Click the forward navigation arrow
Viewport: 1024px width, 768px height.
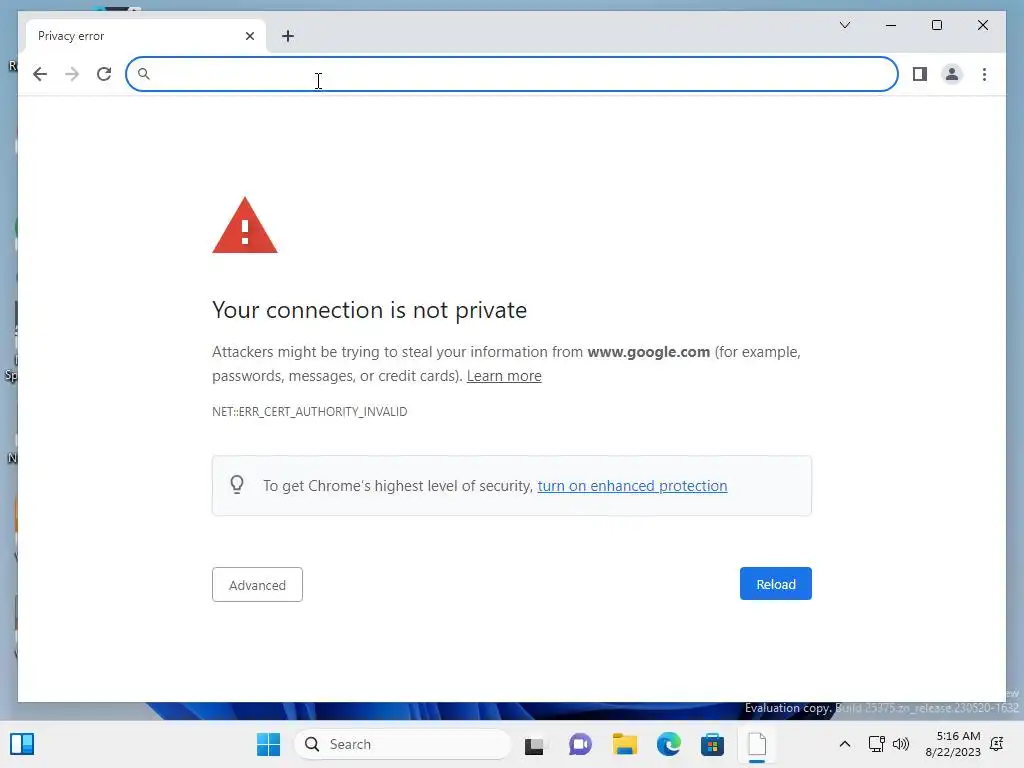pos(72,74)
